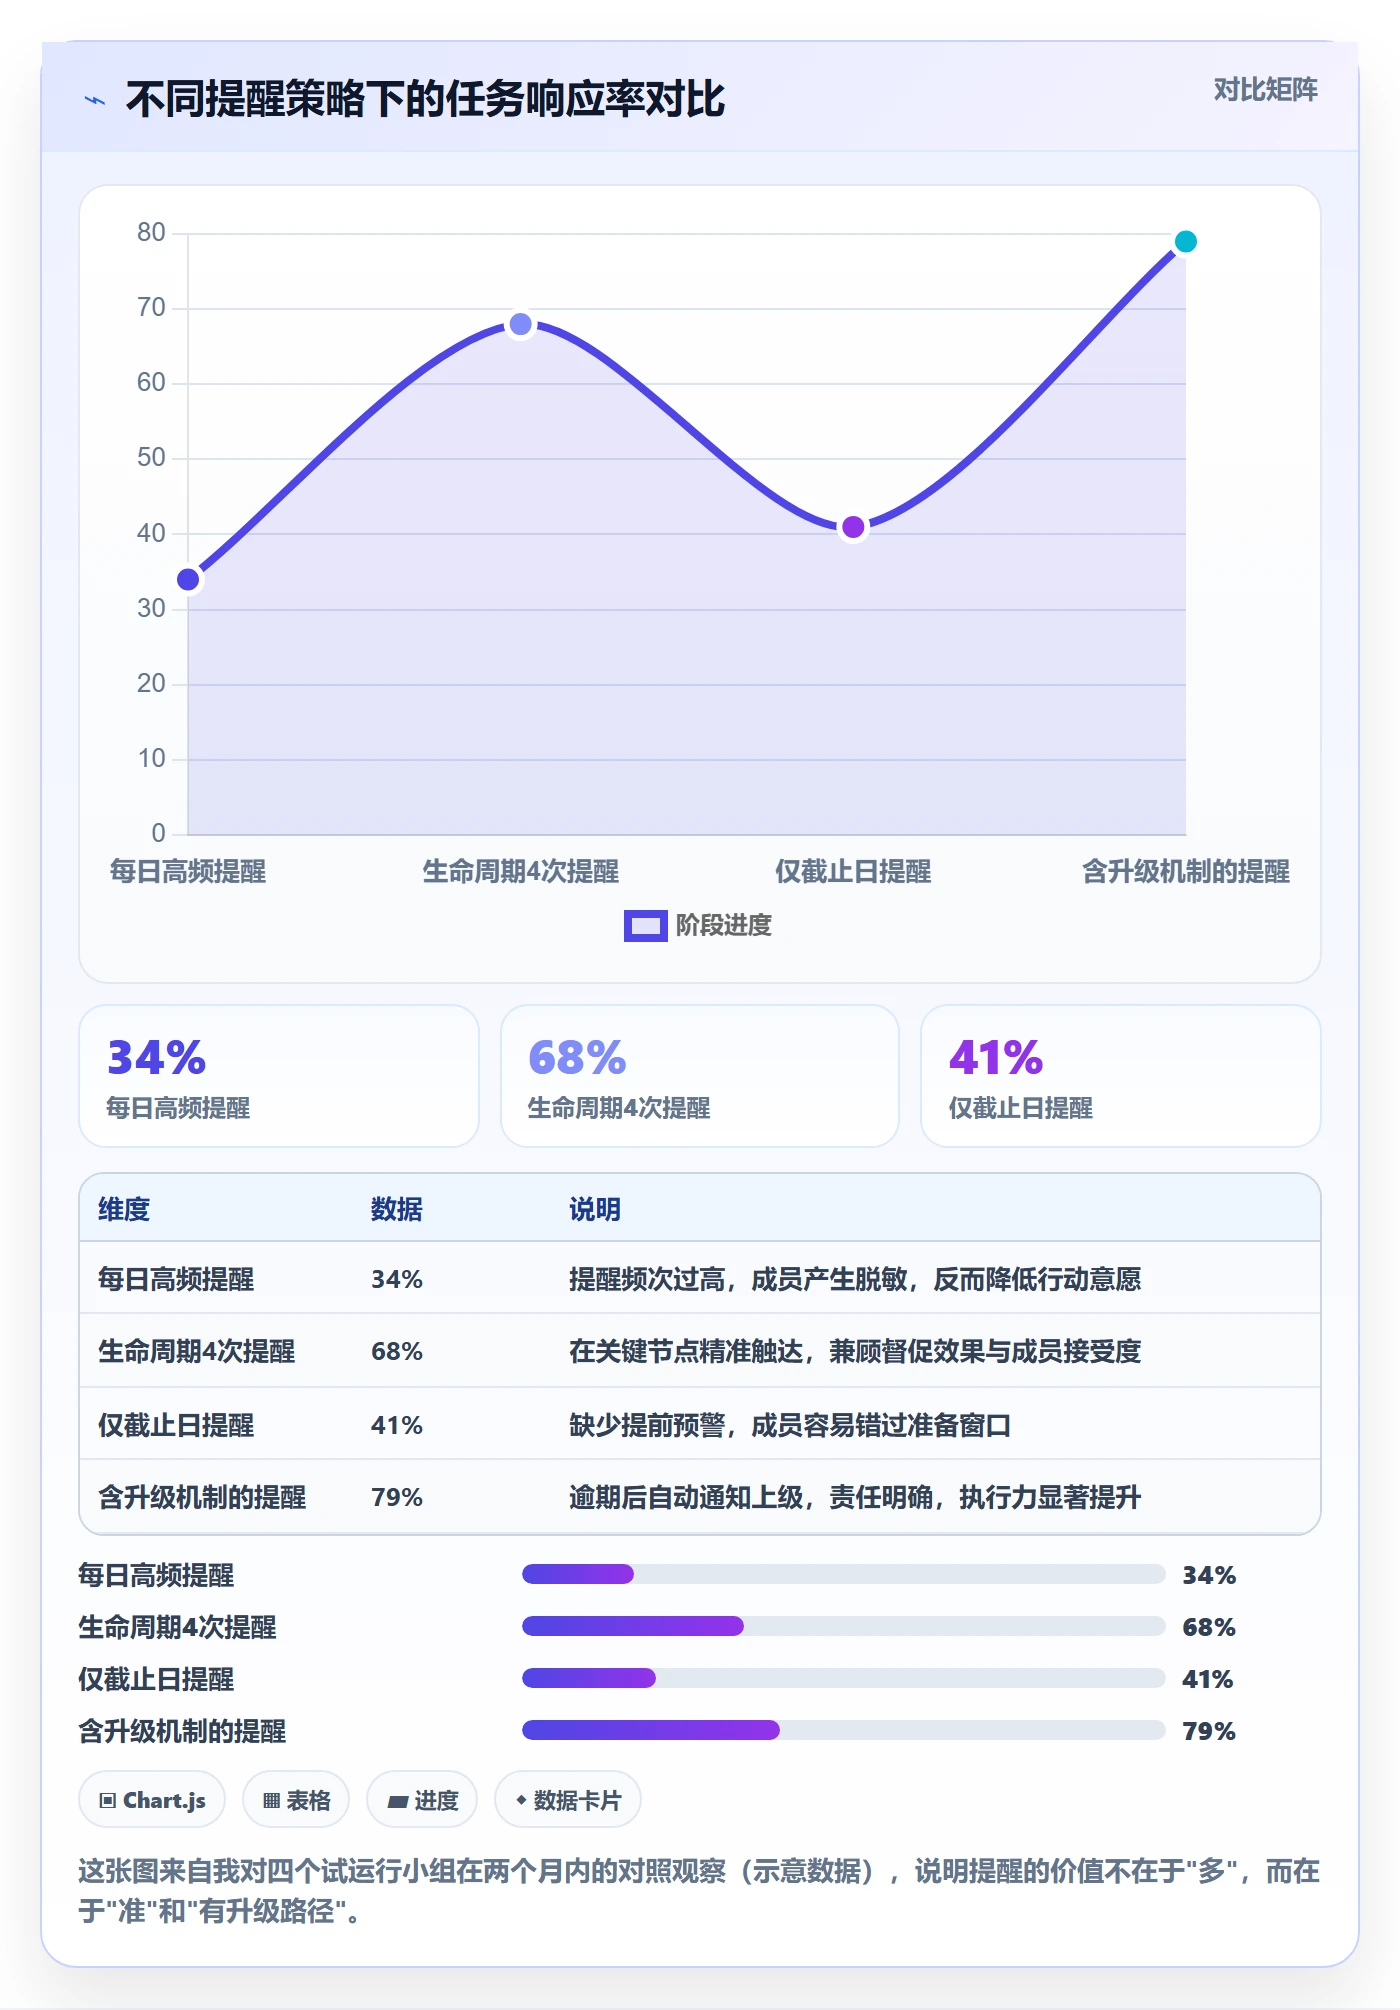Select table row cell 每日高频提醒
The width and height of the screenshot is (1400, 2010).
tap(176, 1279)
